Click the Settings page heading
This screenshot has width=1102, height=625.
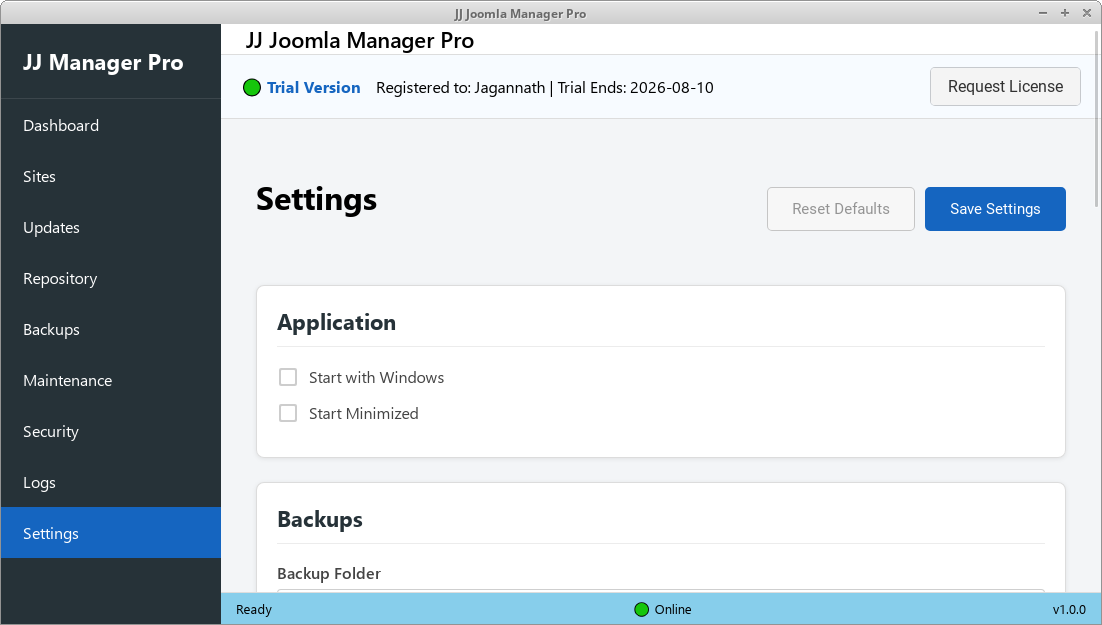(x=316, y=199)
